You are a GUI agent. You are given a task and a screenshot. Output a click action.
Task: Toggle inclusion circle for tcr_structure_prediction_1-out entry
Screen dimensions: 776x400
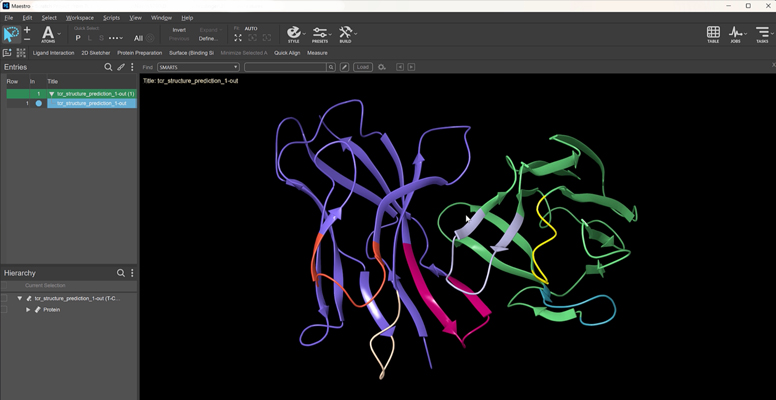pyautogui.click(x=39, y=103)
